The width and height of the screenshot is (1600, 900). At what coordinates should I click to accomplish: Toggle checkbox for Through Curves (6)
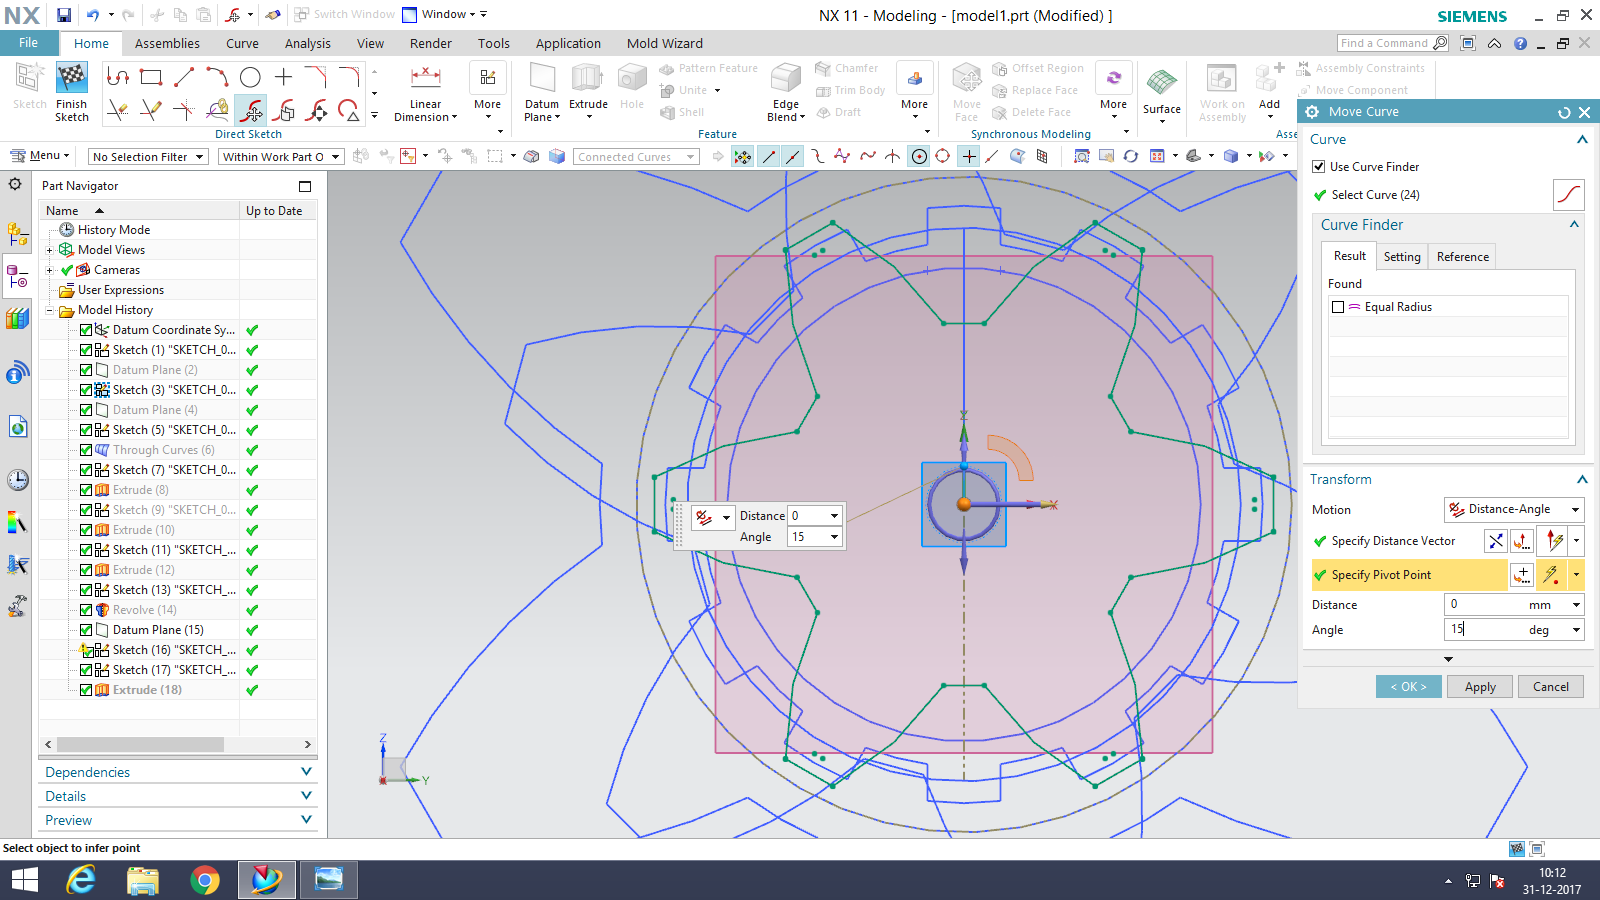[86, 450]
